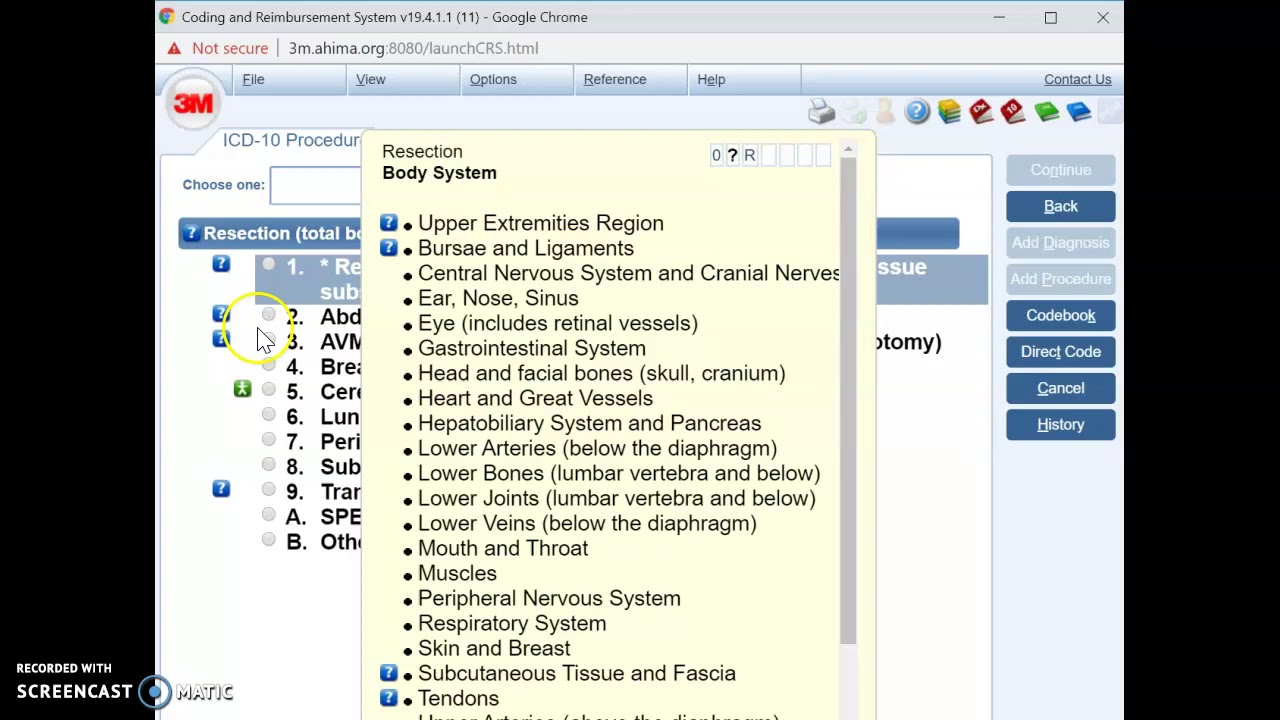Click 'Respiratory System' entry
The width and height of the screenshot is (1280, 720).
click(512, 623)
